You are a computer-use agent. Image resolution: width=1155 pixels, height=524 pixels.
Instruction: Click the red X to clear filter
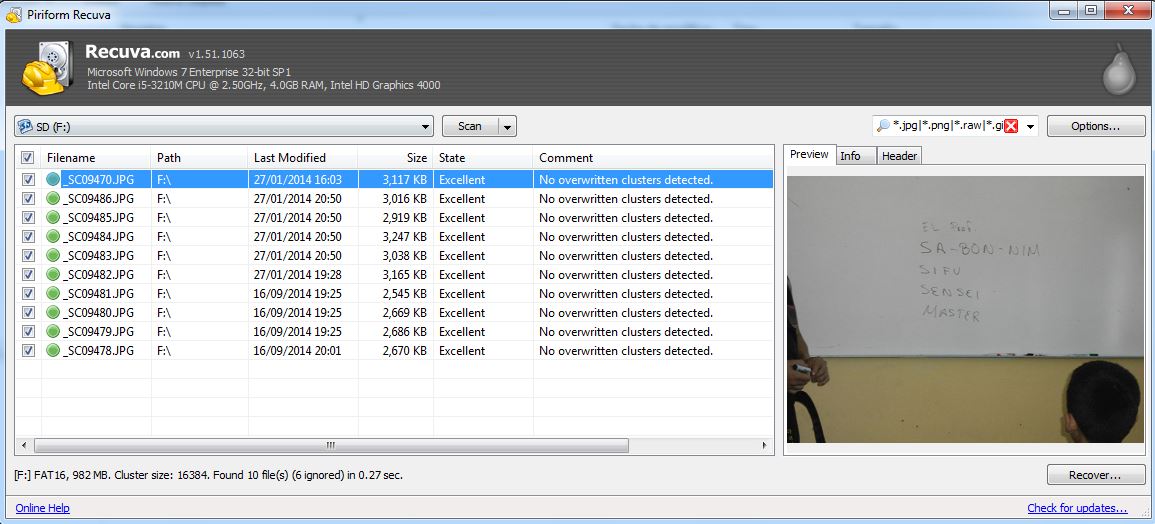1011,126
